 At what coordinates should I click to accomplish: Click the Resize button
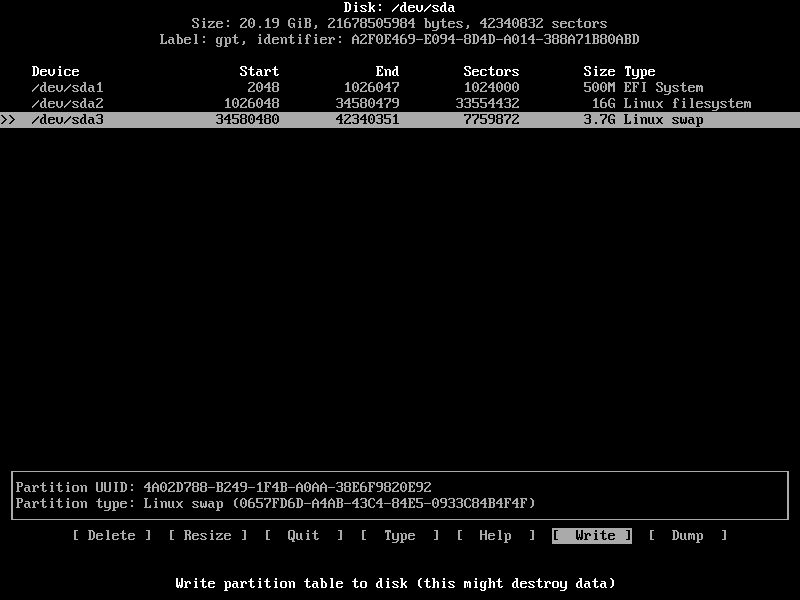point(207,535)
